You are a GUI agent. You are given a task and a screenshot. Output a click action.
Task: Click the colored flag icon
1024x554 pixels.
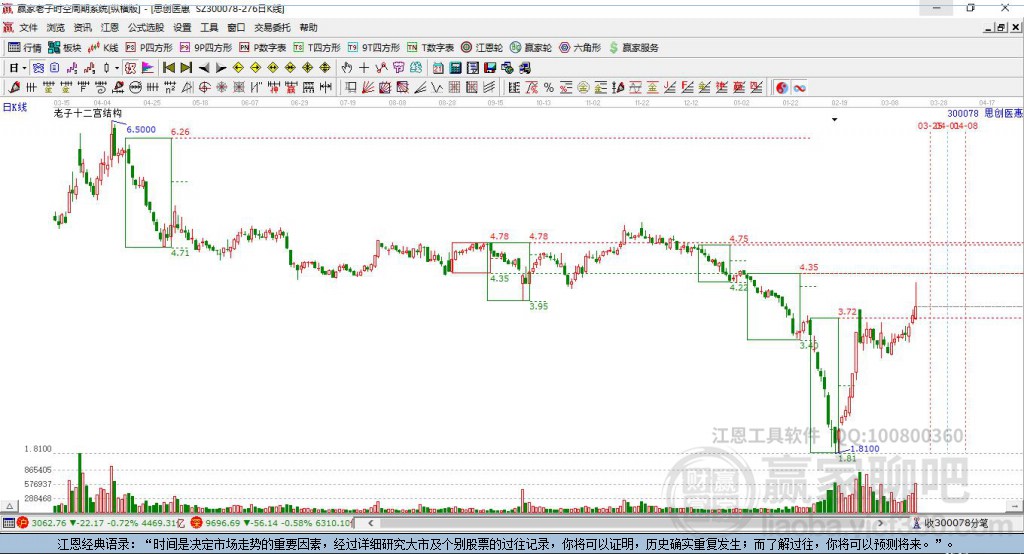(x=148, y=68)
